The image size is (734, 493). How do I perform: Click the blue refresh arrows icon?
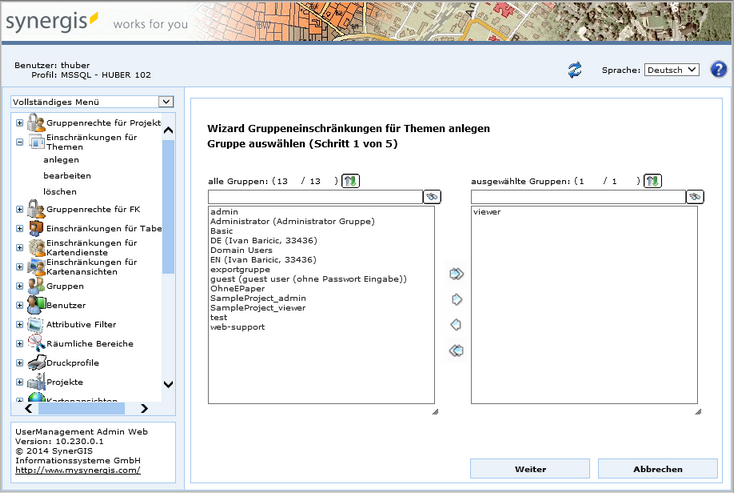(x=575, y=70)
